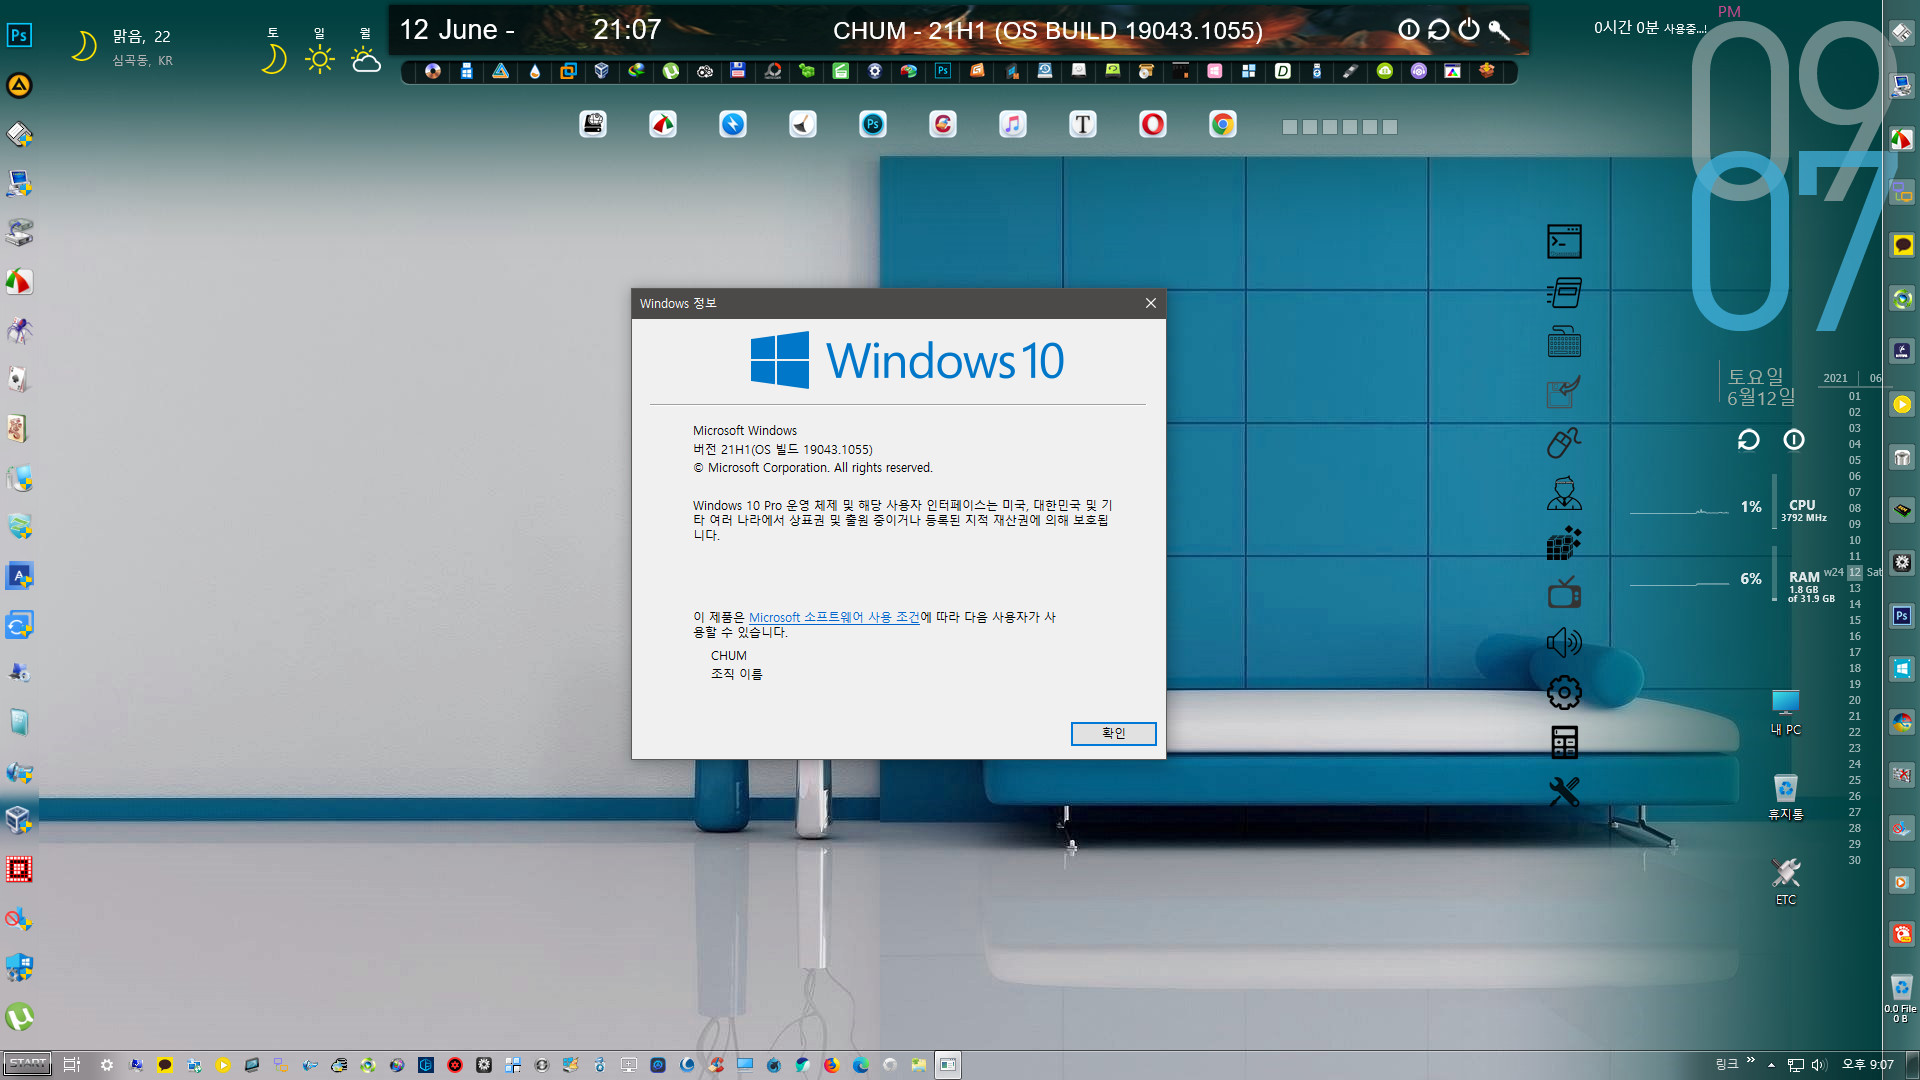Show hidden system tray icons

point(1771,1065)
